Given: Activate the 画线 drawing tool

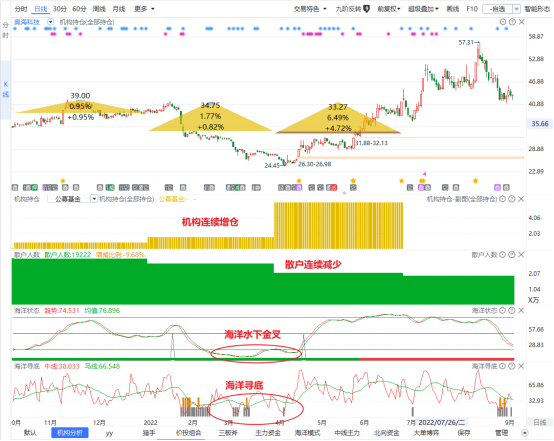Looking at the screenshot, I should pos(453,9).
